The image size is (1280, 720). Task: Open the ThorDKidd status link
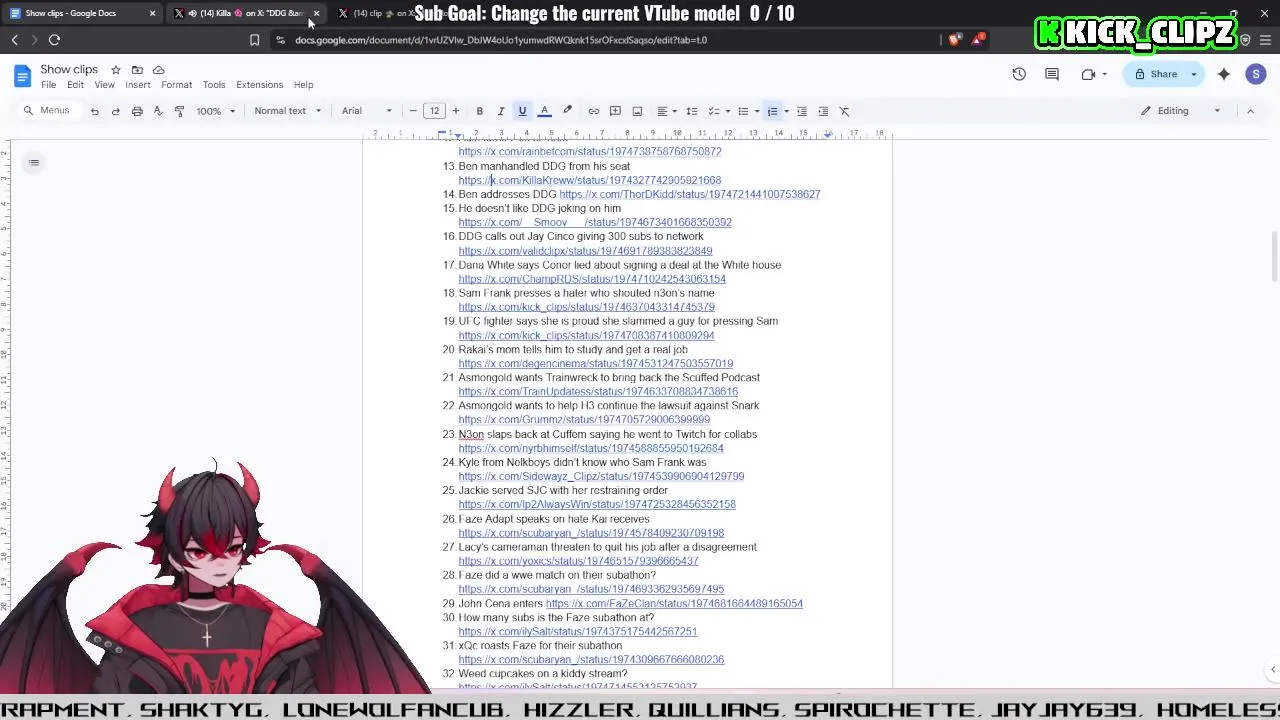coord(690,194)
